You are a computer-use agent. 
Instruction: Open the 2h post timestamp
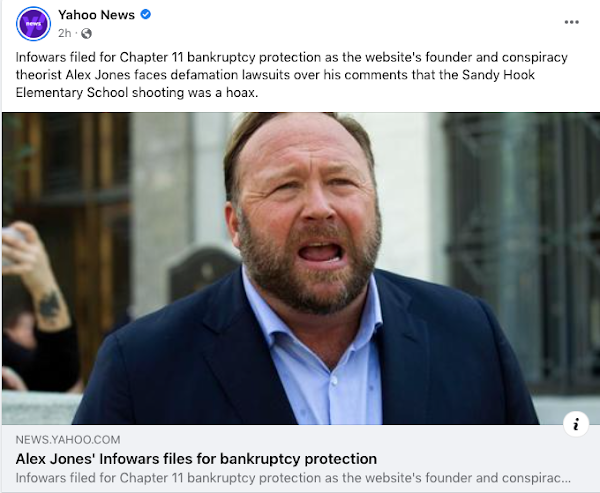[65, 34]
